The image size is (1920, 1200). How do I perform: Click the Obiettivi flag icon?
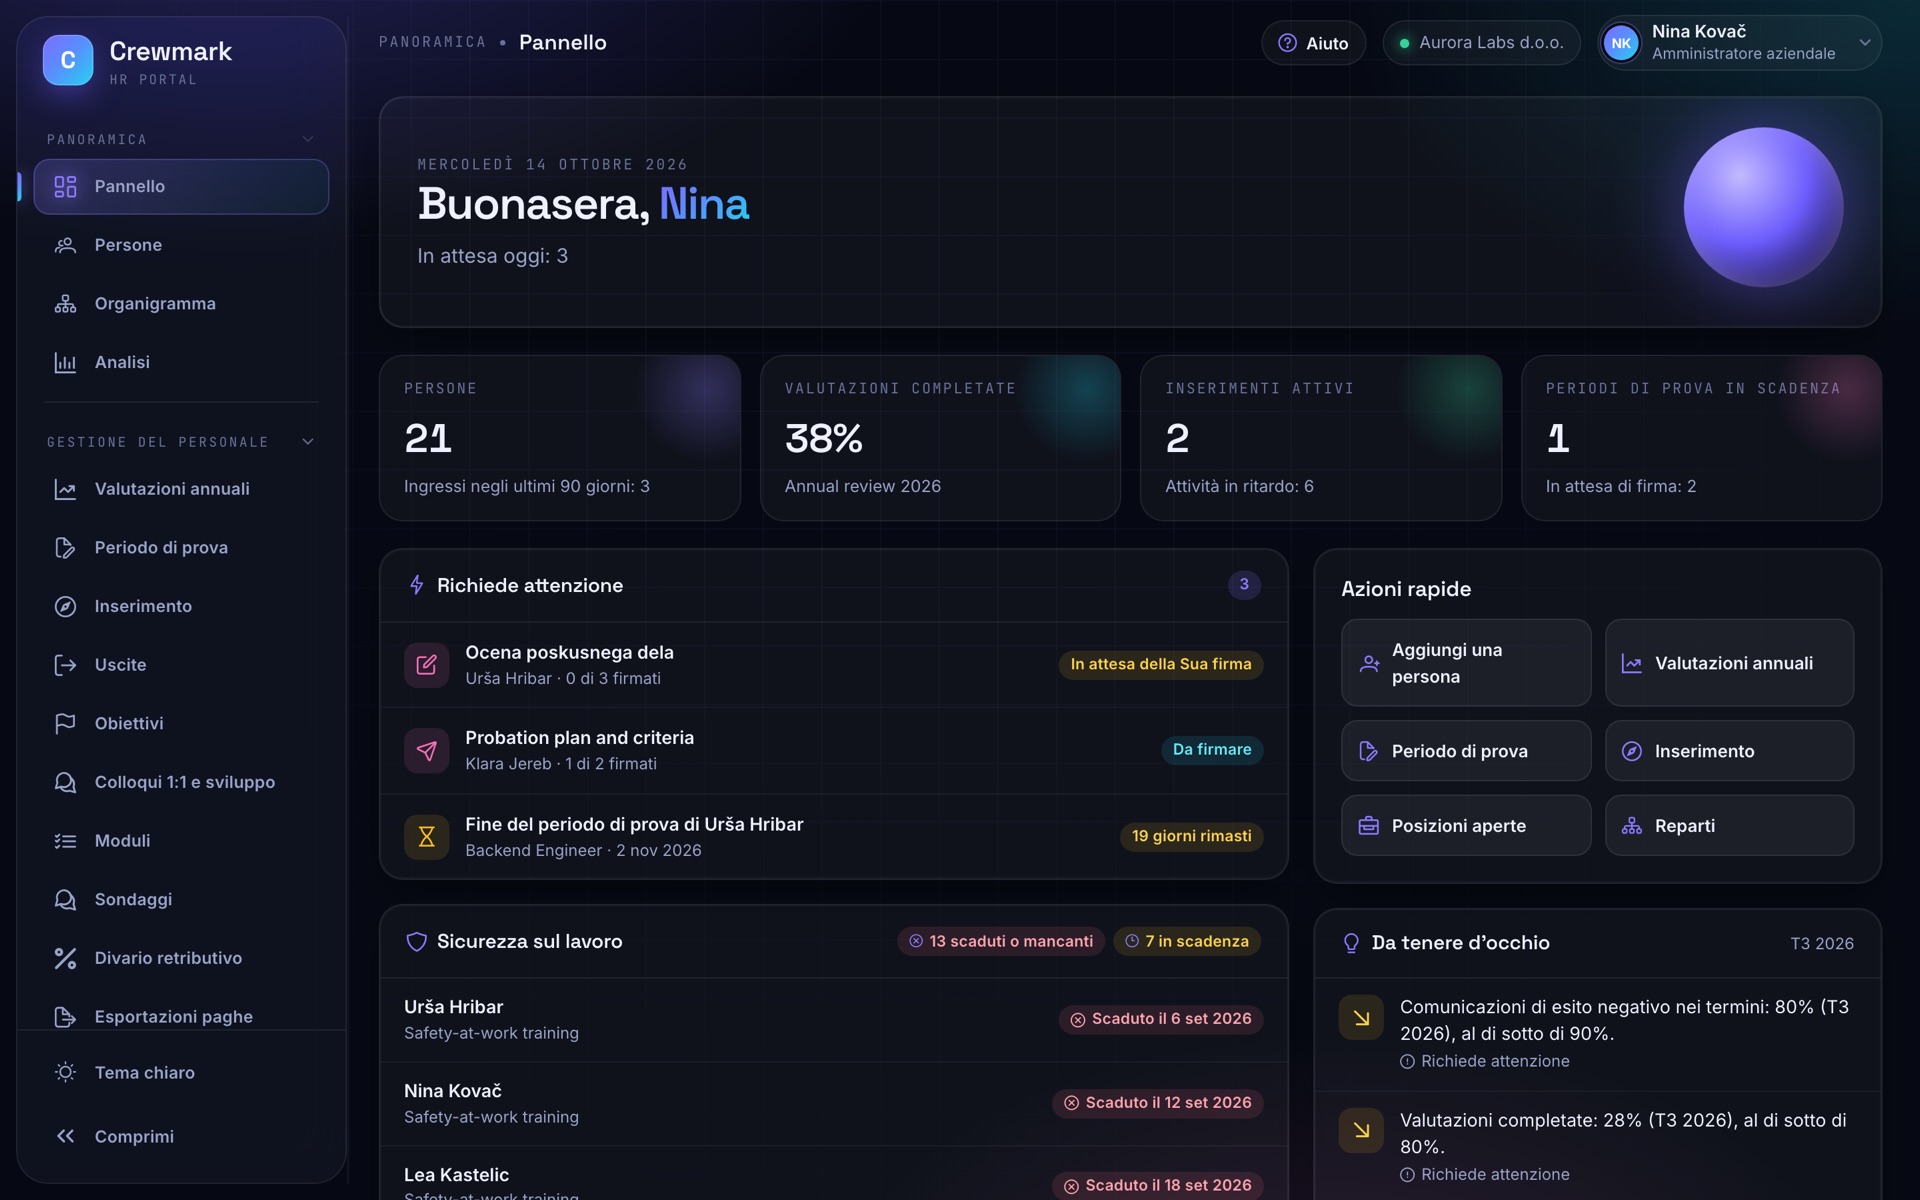65,724
